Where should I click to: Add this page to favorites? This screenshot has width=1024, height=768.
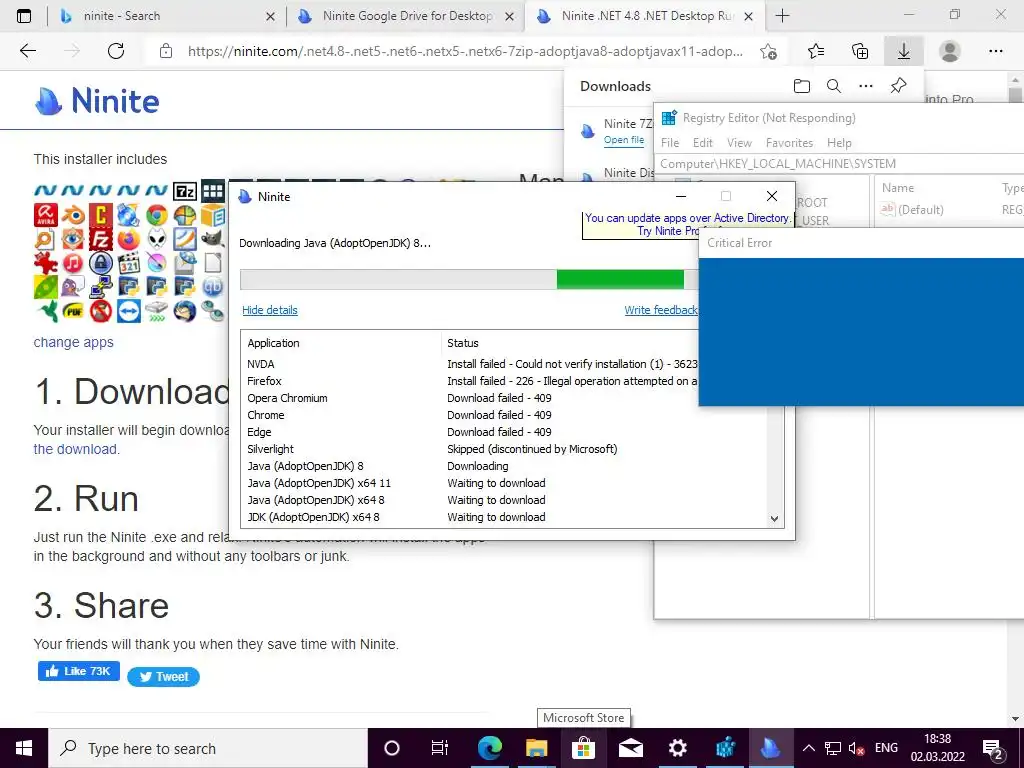pos(769,51)
